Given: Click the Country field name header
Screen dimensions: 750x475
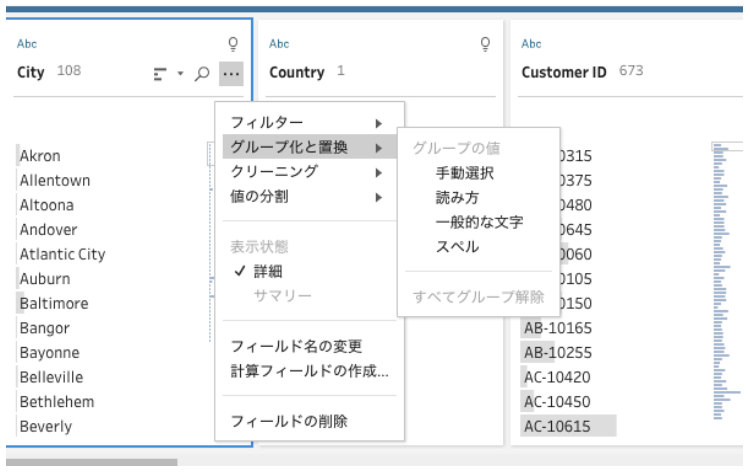Looking at the screenshot, I should (297, 73).
